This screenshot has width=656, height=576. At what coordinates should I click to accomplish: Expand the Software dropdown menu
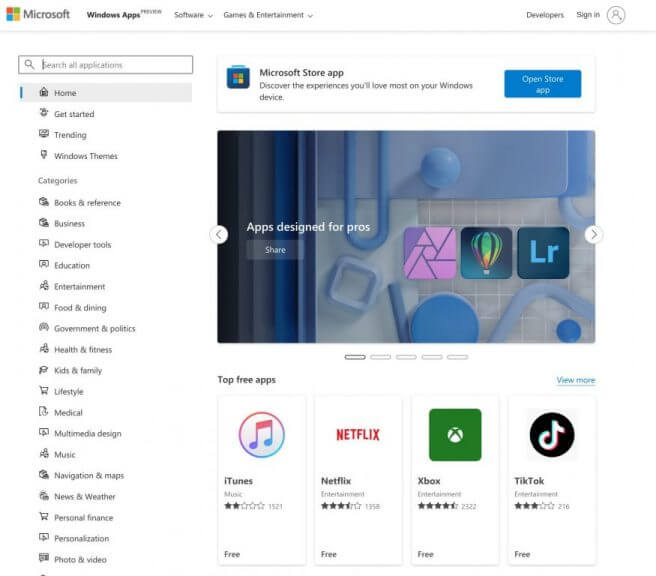[x=193, y=15]
